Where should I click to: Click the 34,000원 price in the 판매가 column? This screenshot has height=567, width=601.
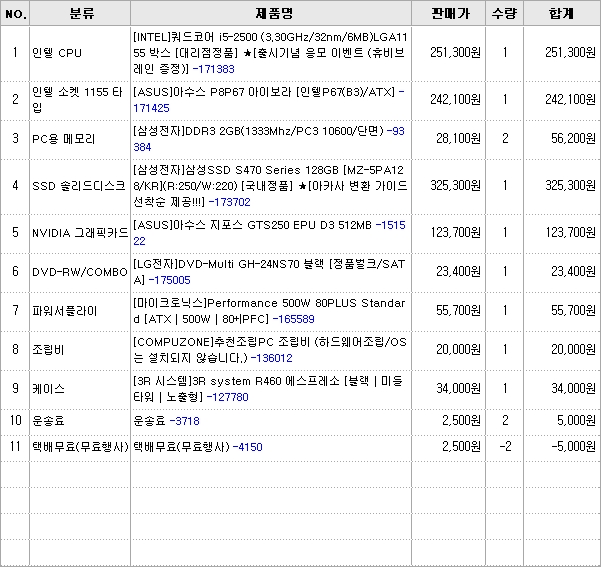click(458, 389)
